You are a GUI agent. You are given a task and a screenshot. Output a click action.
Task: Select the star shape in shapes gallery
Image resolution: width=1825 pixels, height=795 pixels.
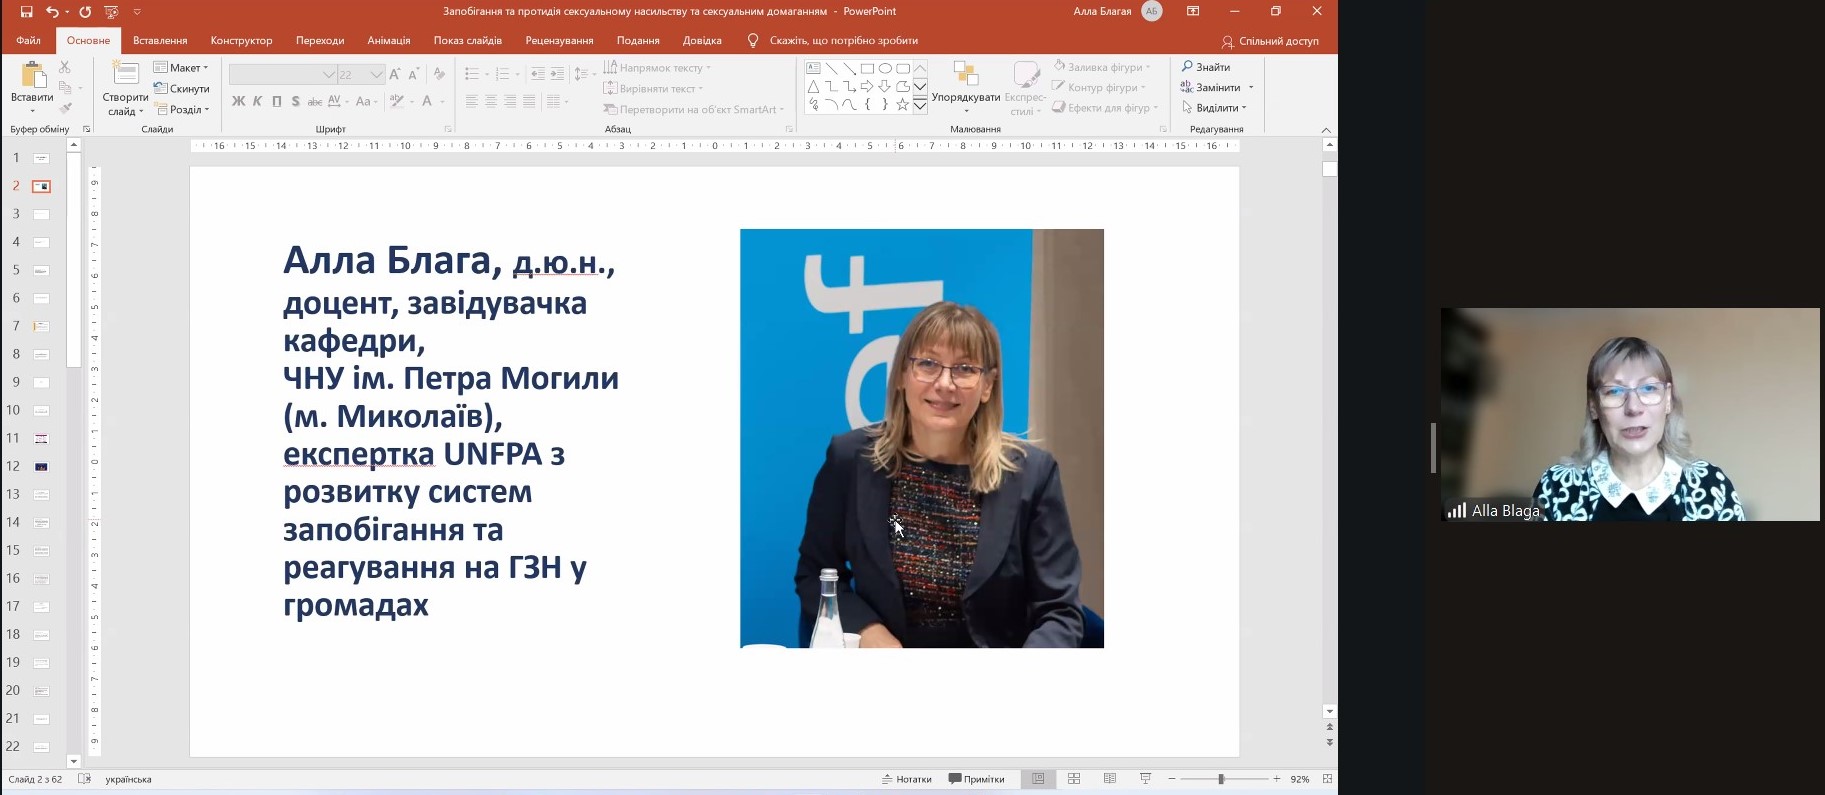coord(902,104)
